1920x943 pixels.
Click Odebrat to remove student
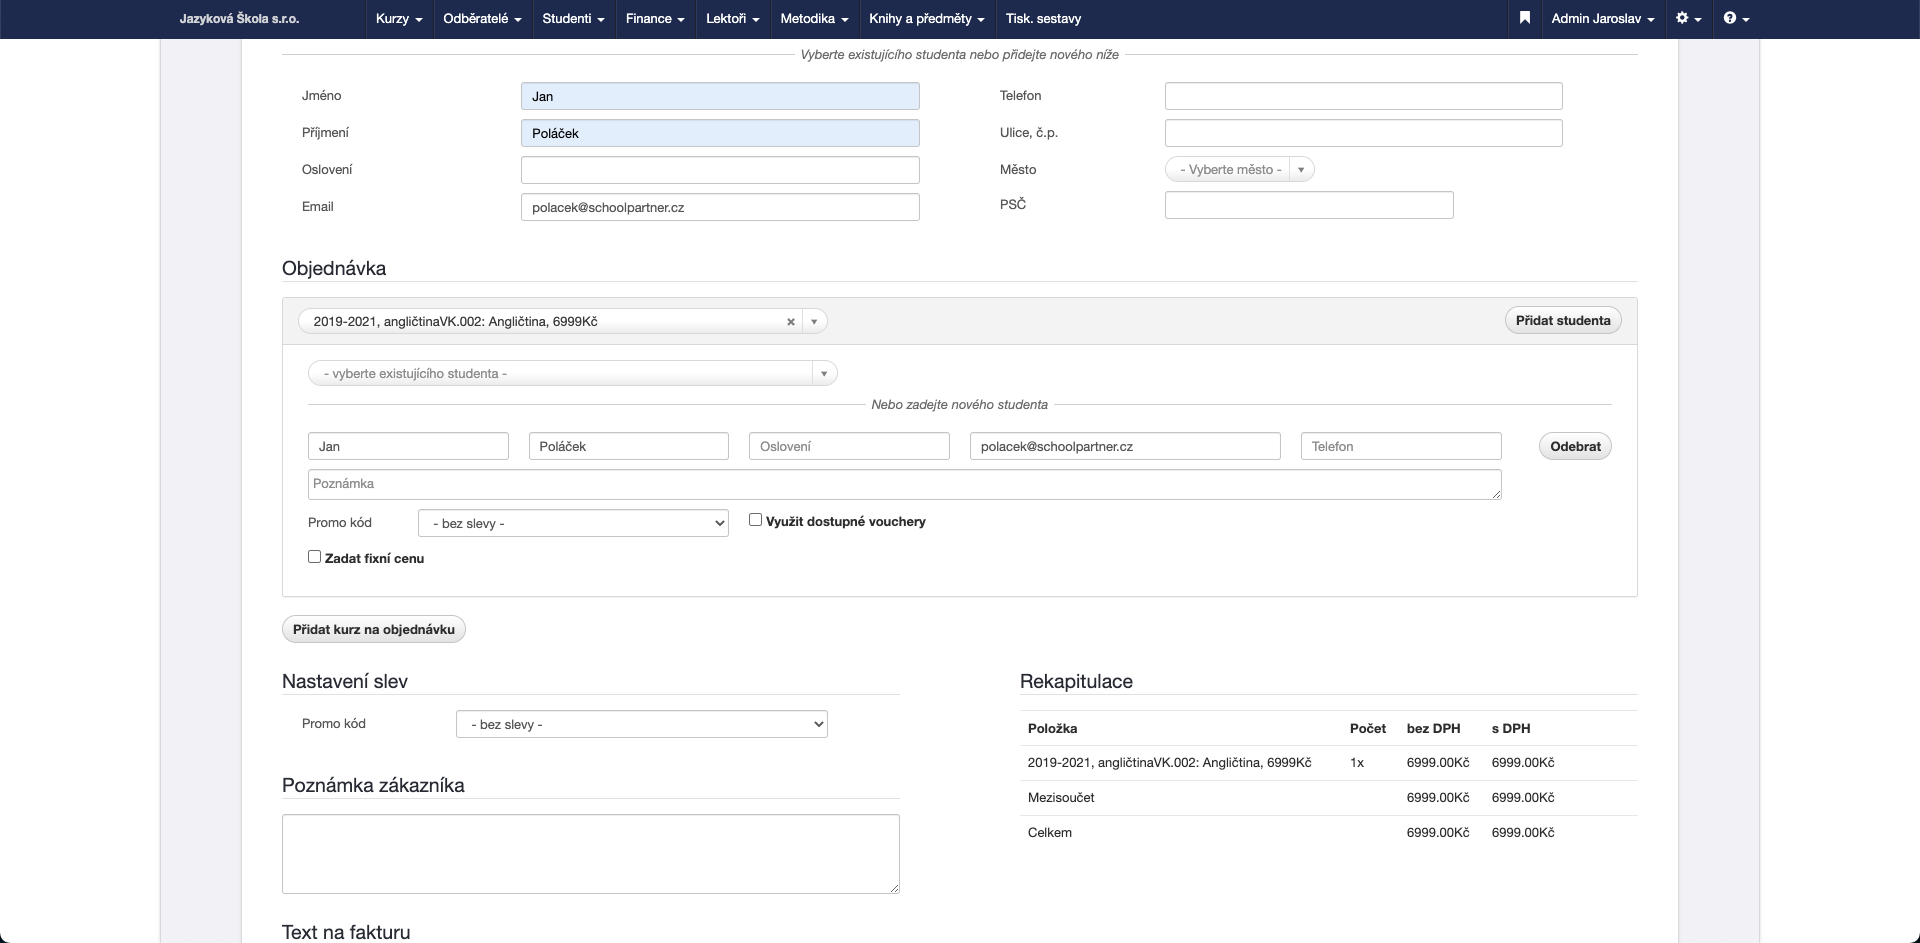(1575, 446)
